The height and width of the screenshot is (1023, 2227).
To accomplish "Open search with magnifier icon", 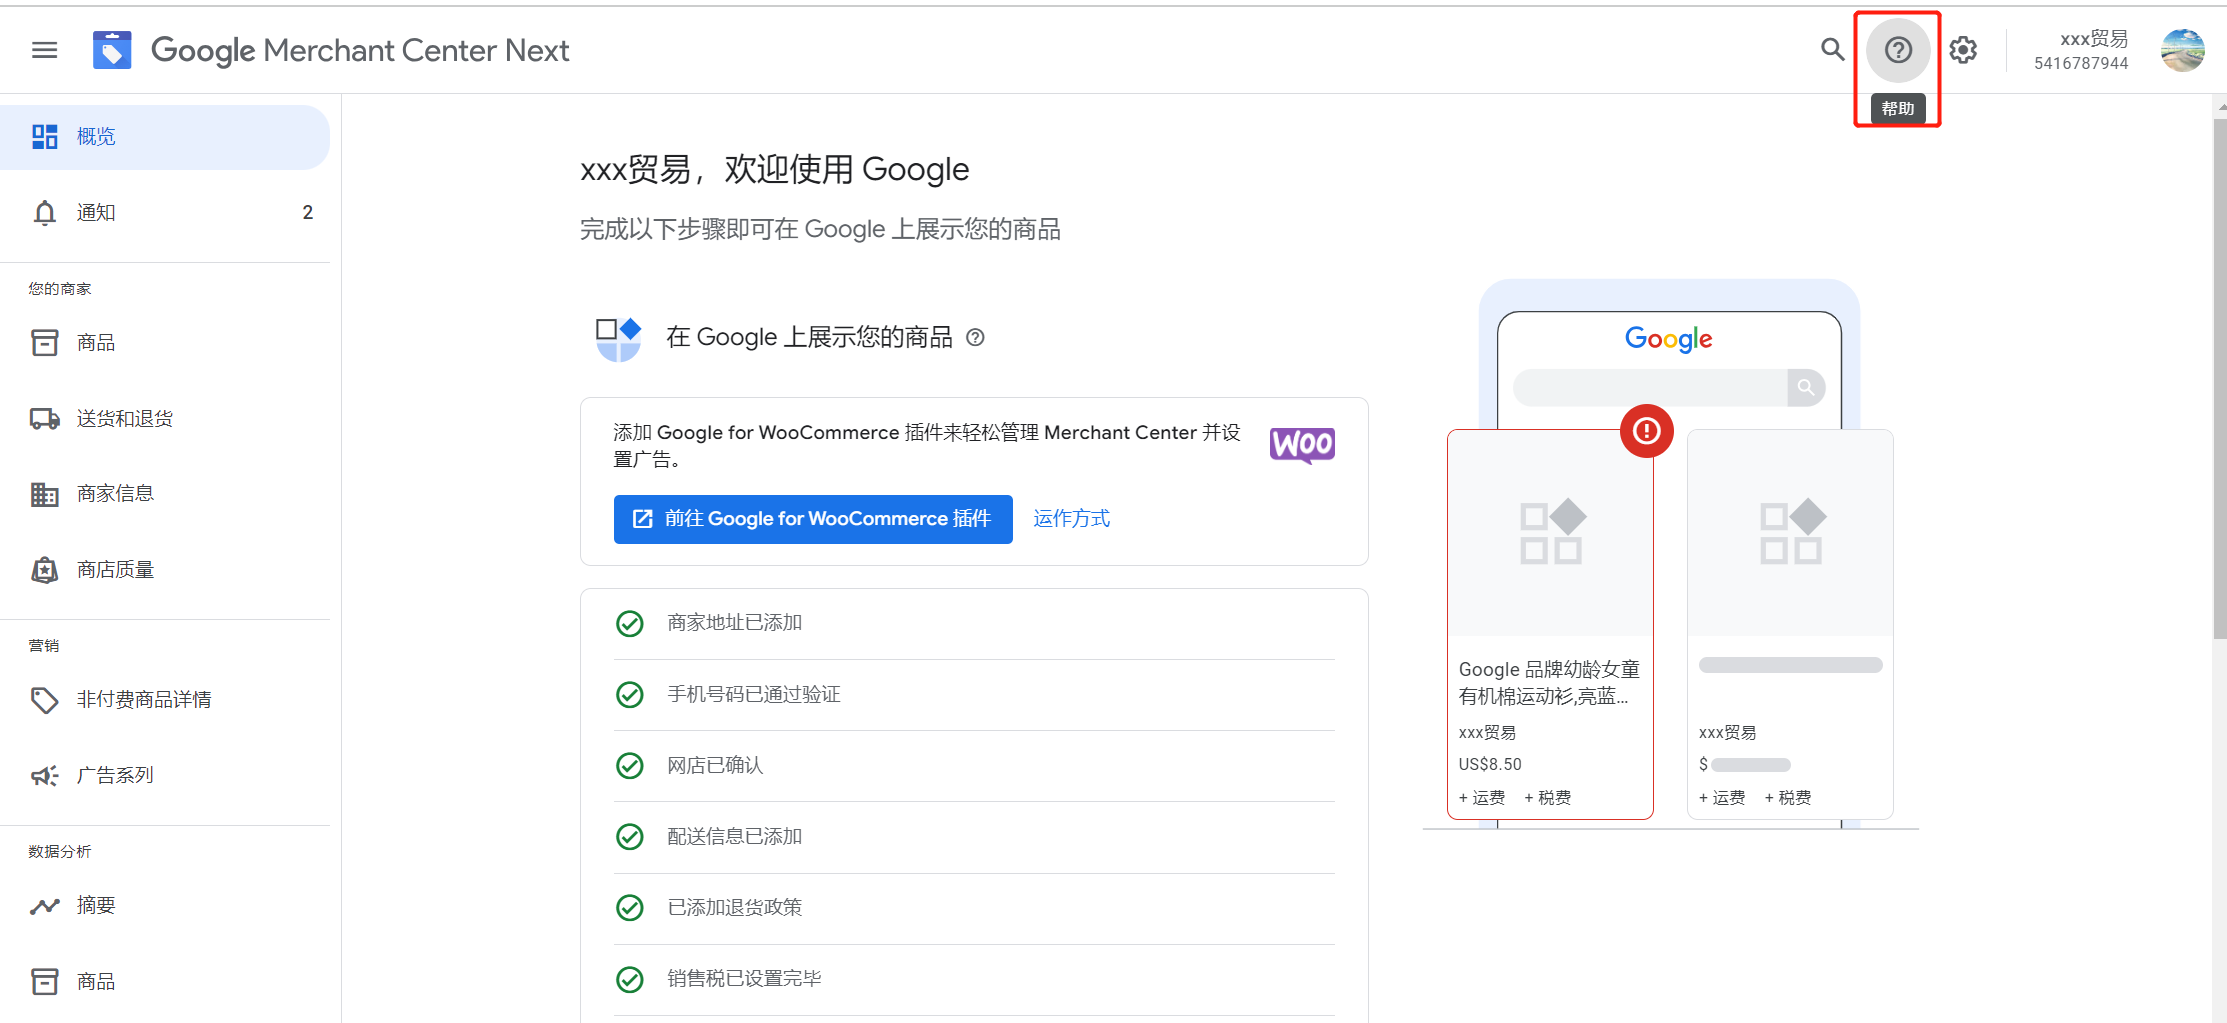I will [x=1832, y=49].
